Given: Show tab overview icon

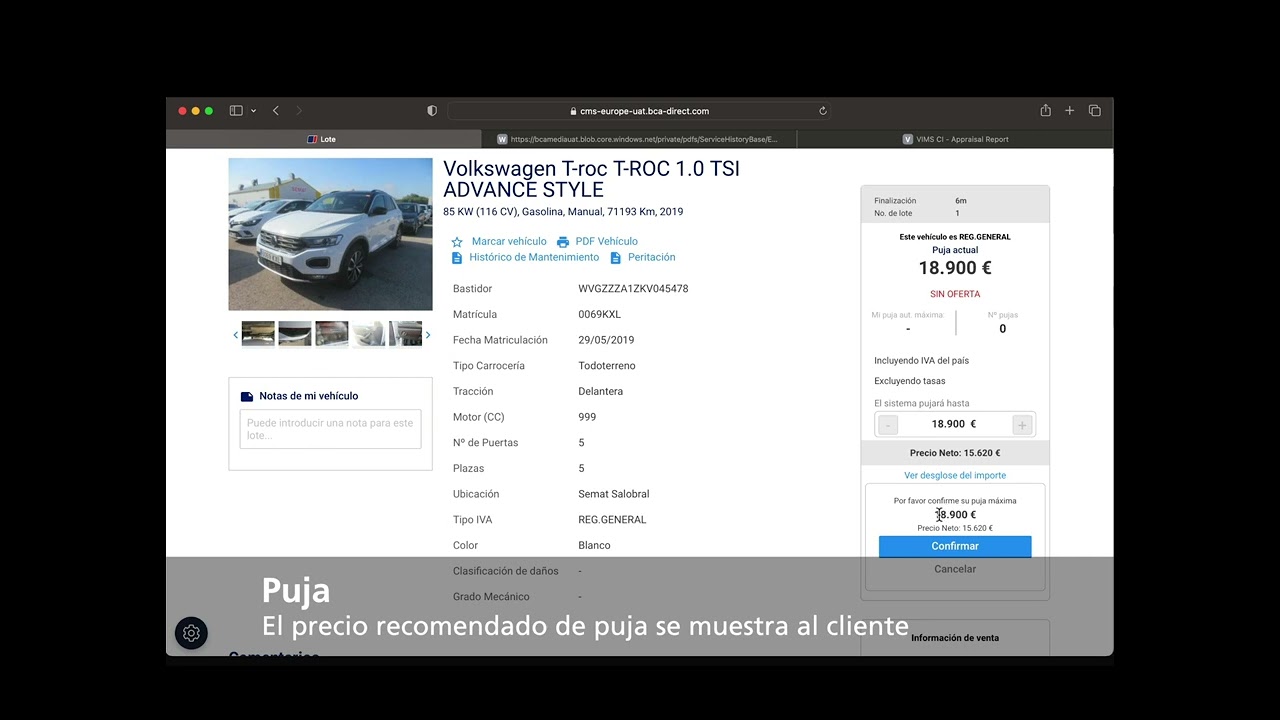Looking at the screenshot, I should pos(1094,111).
